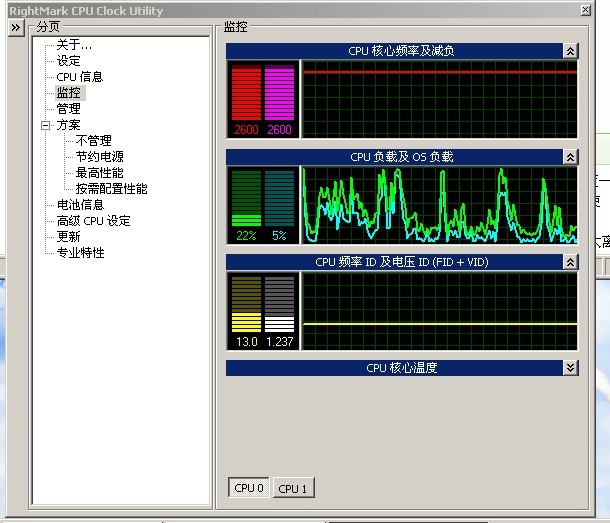The height and width of the screenshot is (523, 610).
Task: Open the 更新 page
Action: coord(68,237)
